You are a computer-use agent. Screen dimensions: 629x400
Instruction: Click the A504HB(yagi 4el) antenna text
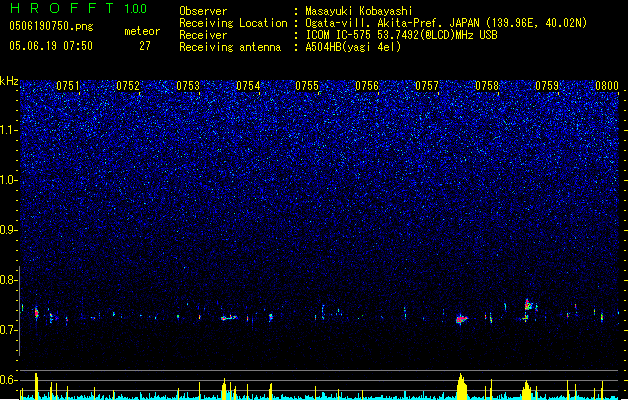coord(353,47)
